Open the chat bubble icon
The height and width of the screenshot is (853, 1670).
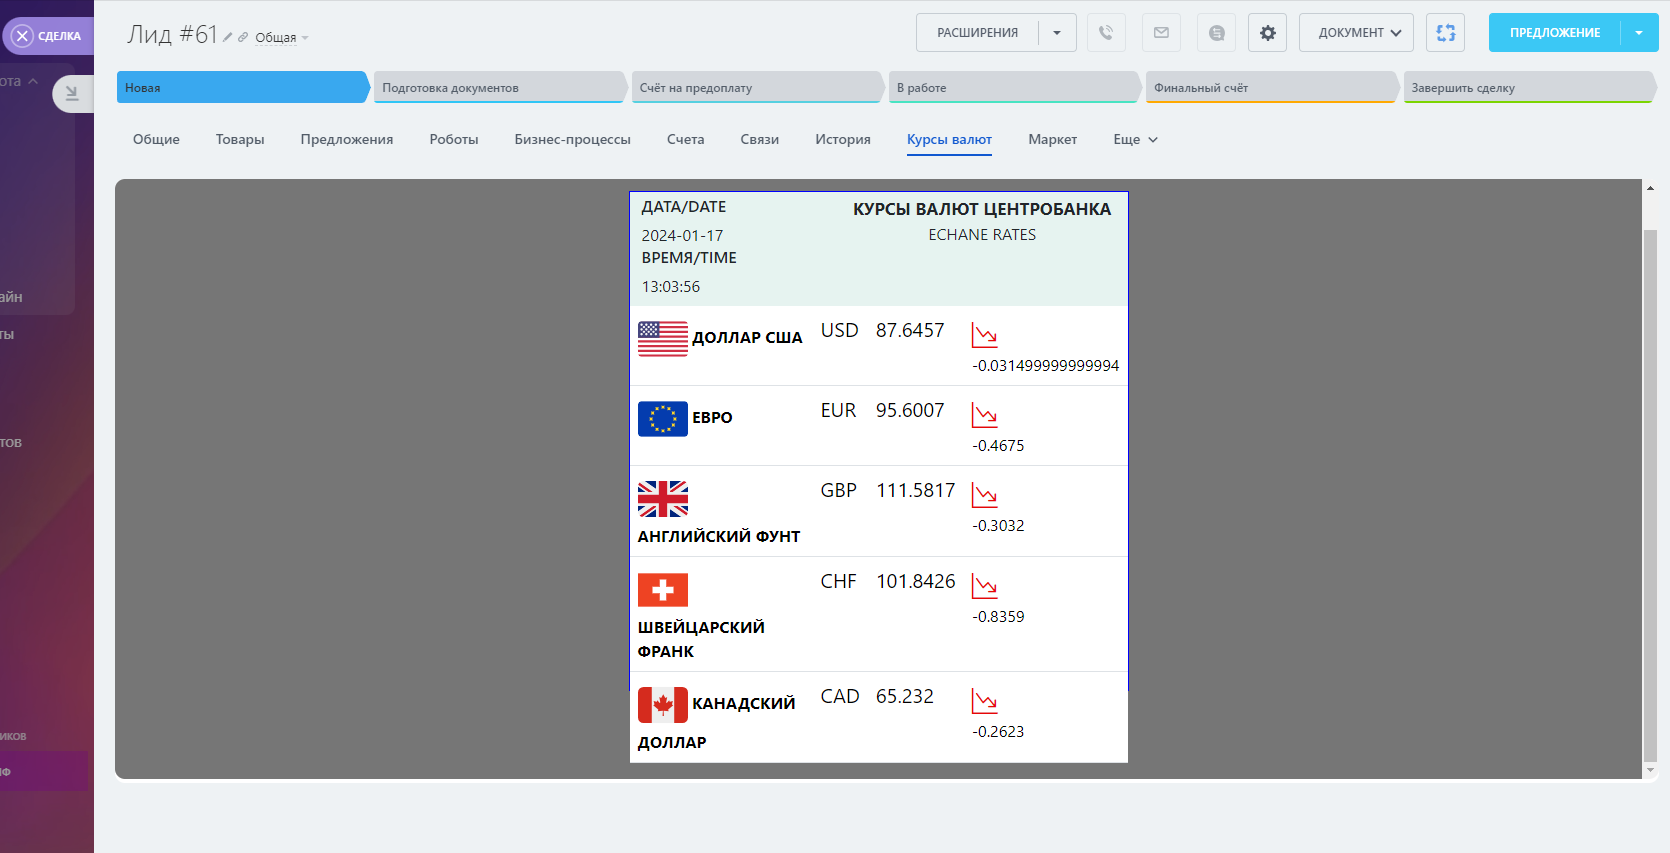1216,33
